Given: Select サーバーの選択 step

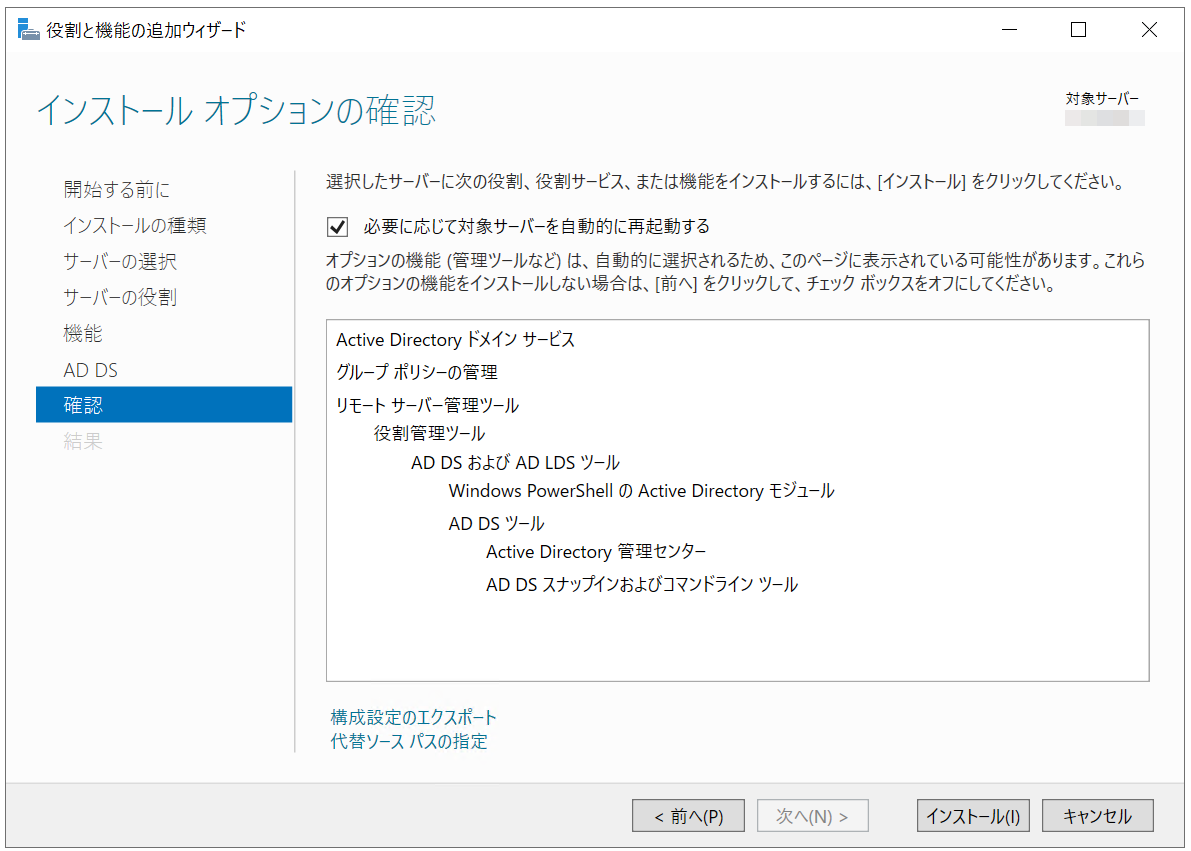Looking at the screenshot, I should 120,261.
